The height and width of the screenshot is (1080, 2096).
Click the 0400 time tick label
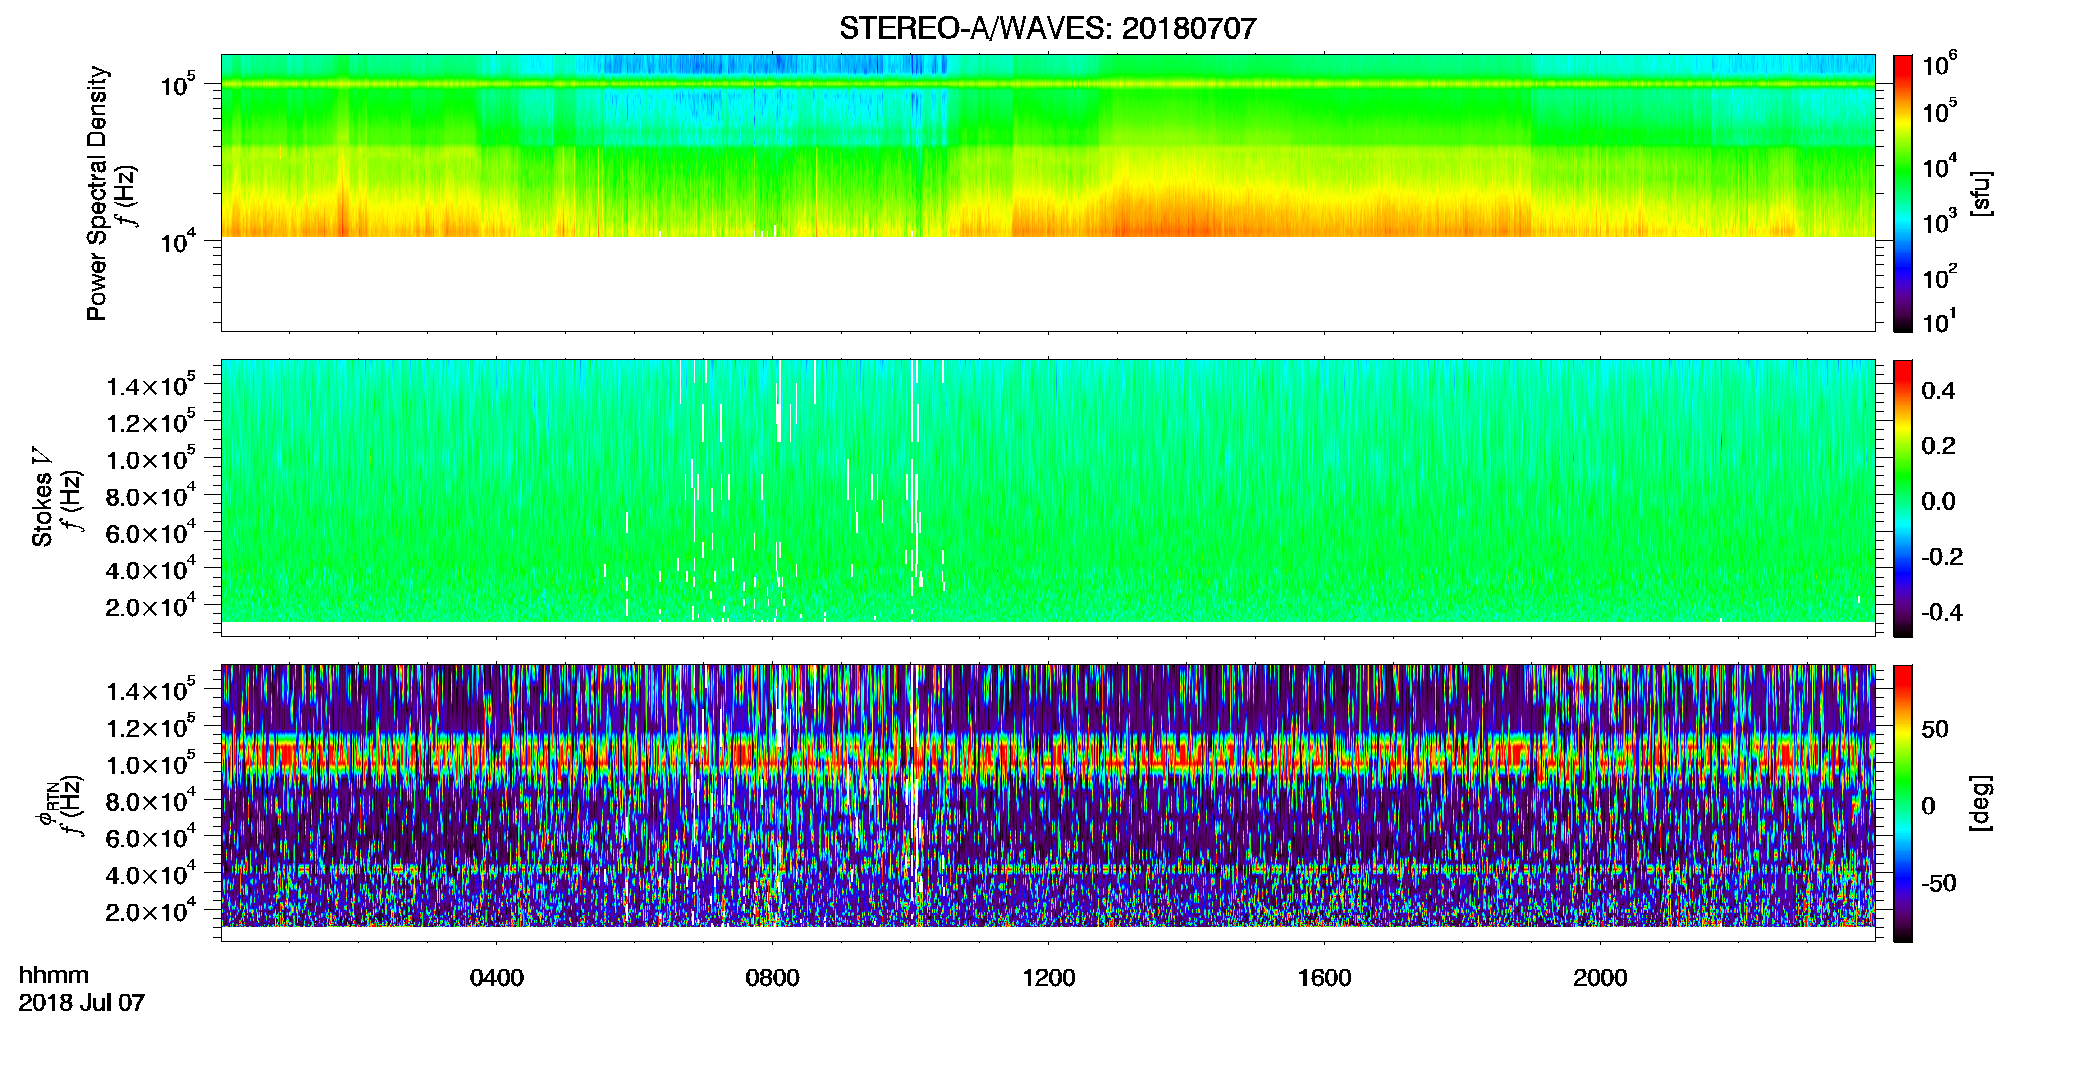pos(496,978)
